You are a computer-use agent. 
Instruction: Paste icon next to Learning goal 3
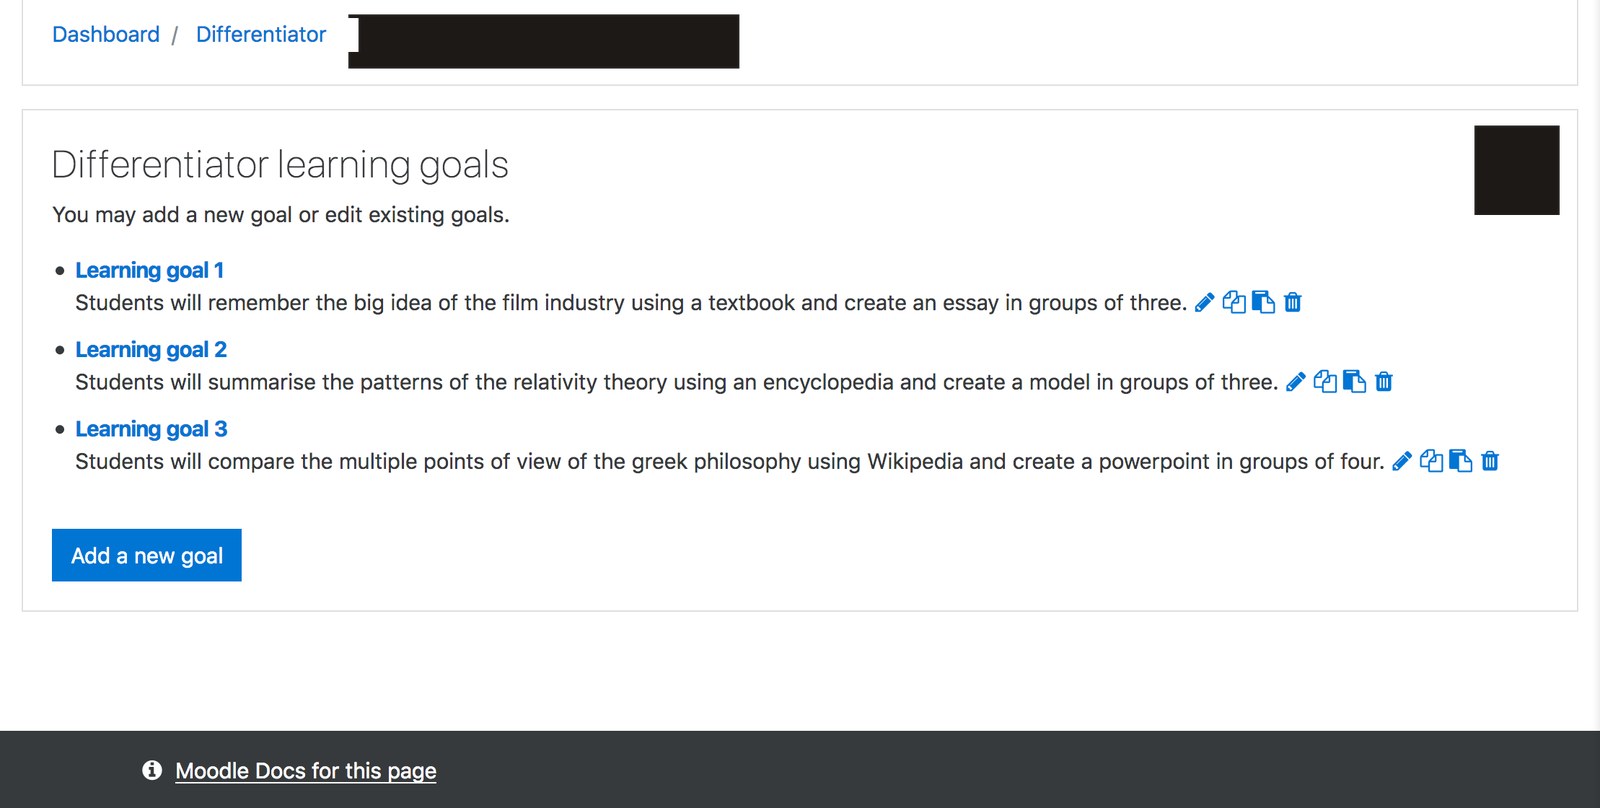[1460, 461]
